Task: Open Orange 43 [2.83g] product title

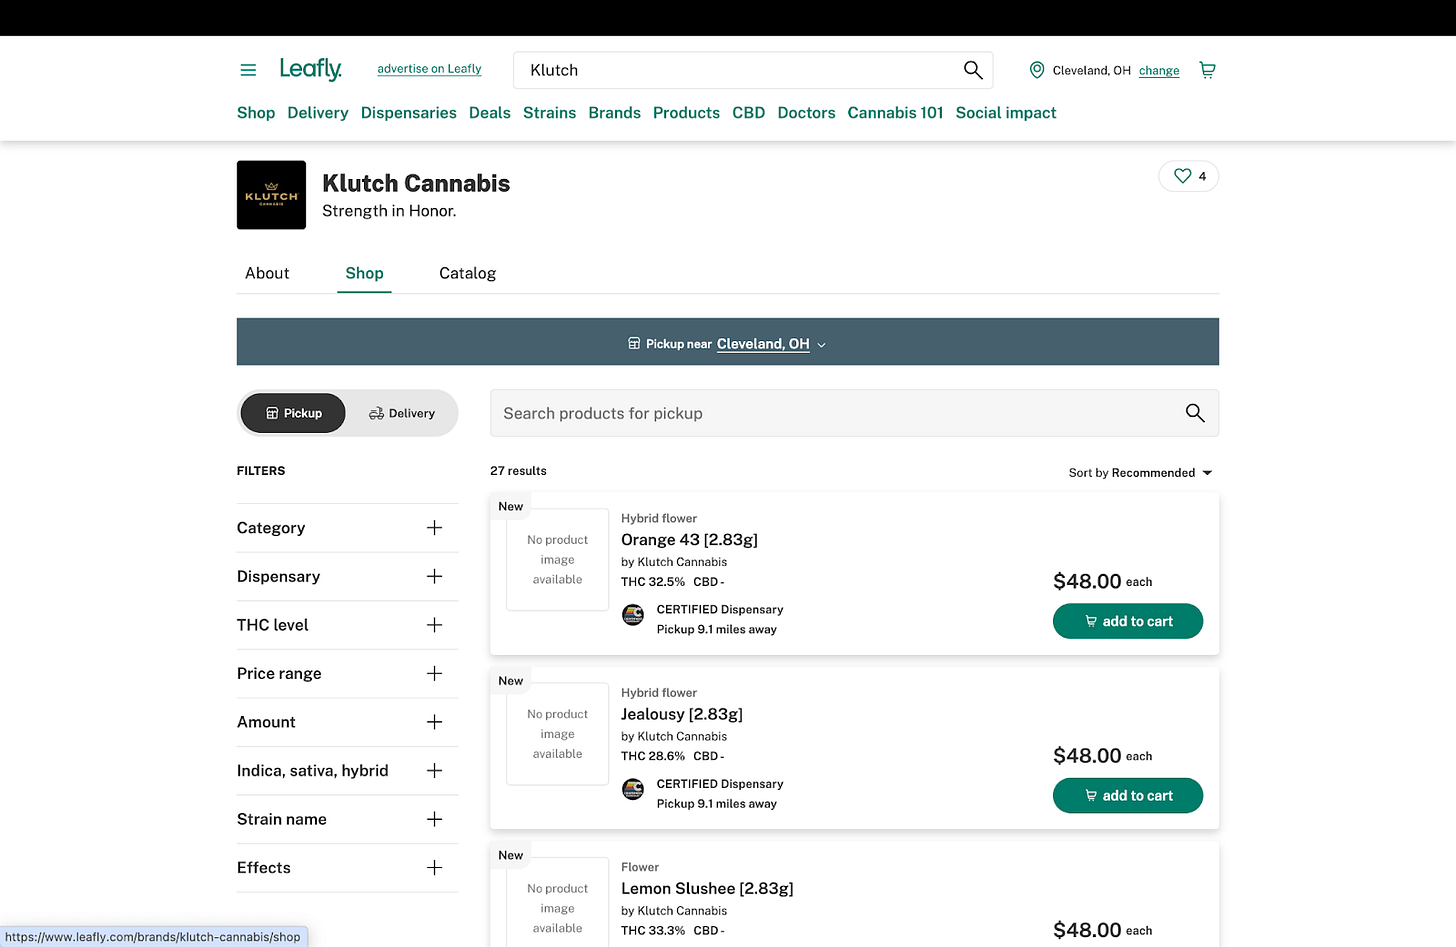Action: 689,540
